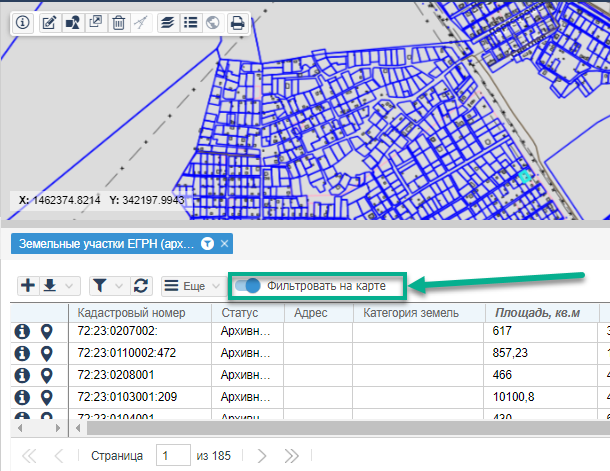Close the Земельные участки ЕГРН tab
Image resolution: width=610 pixels, height=471 pixels.
point(224,244)
